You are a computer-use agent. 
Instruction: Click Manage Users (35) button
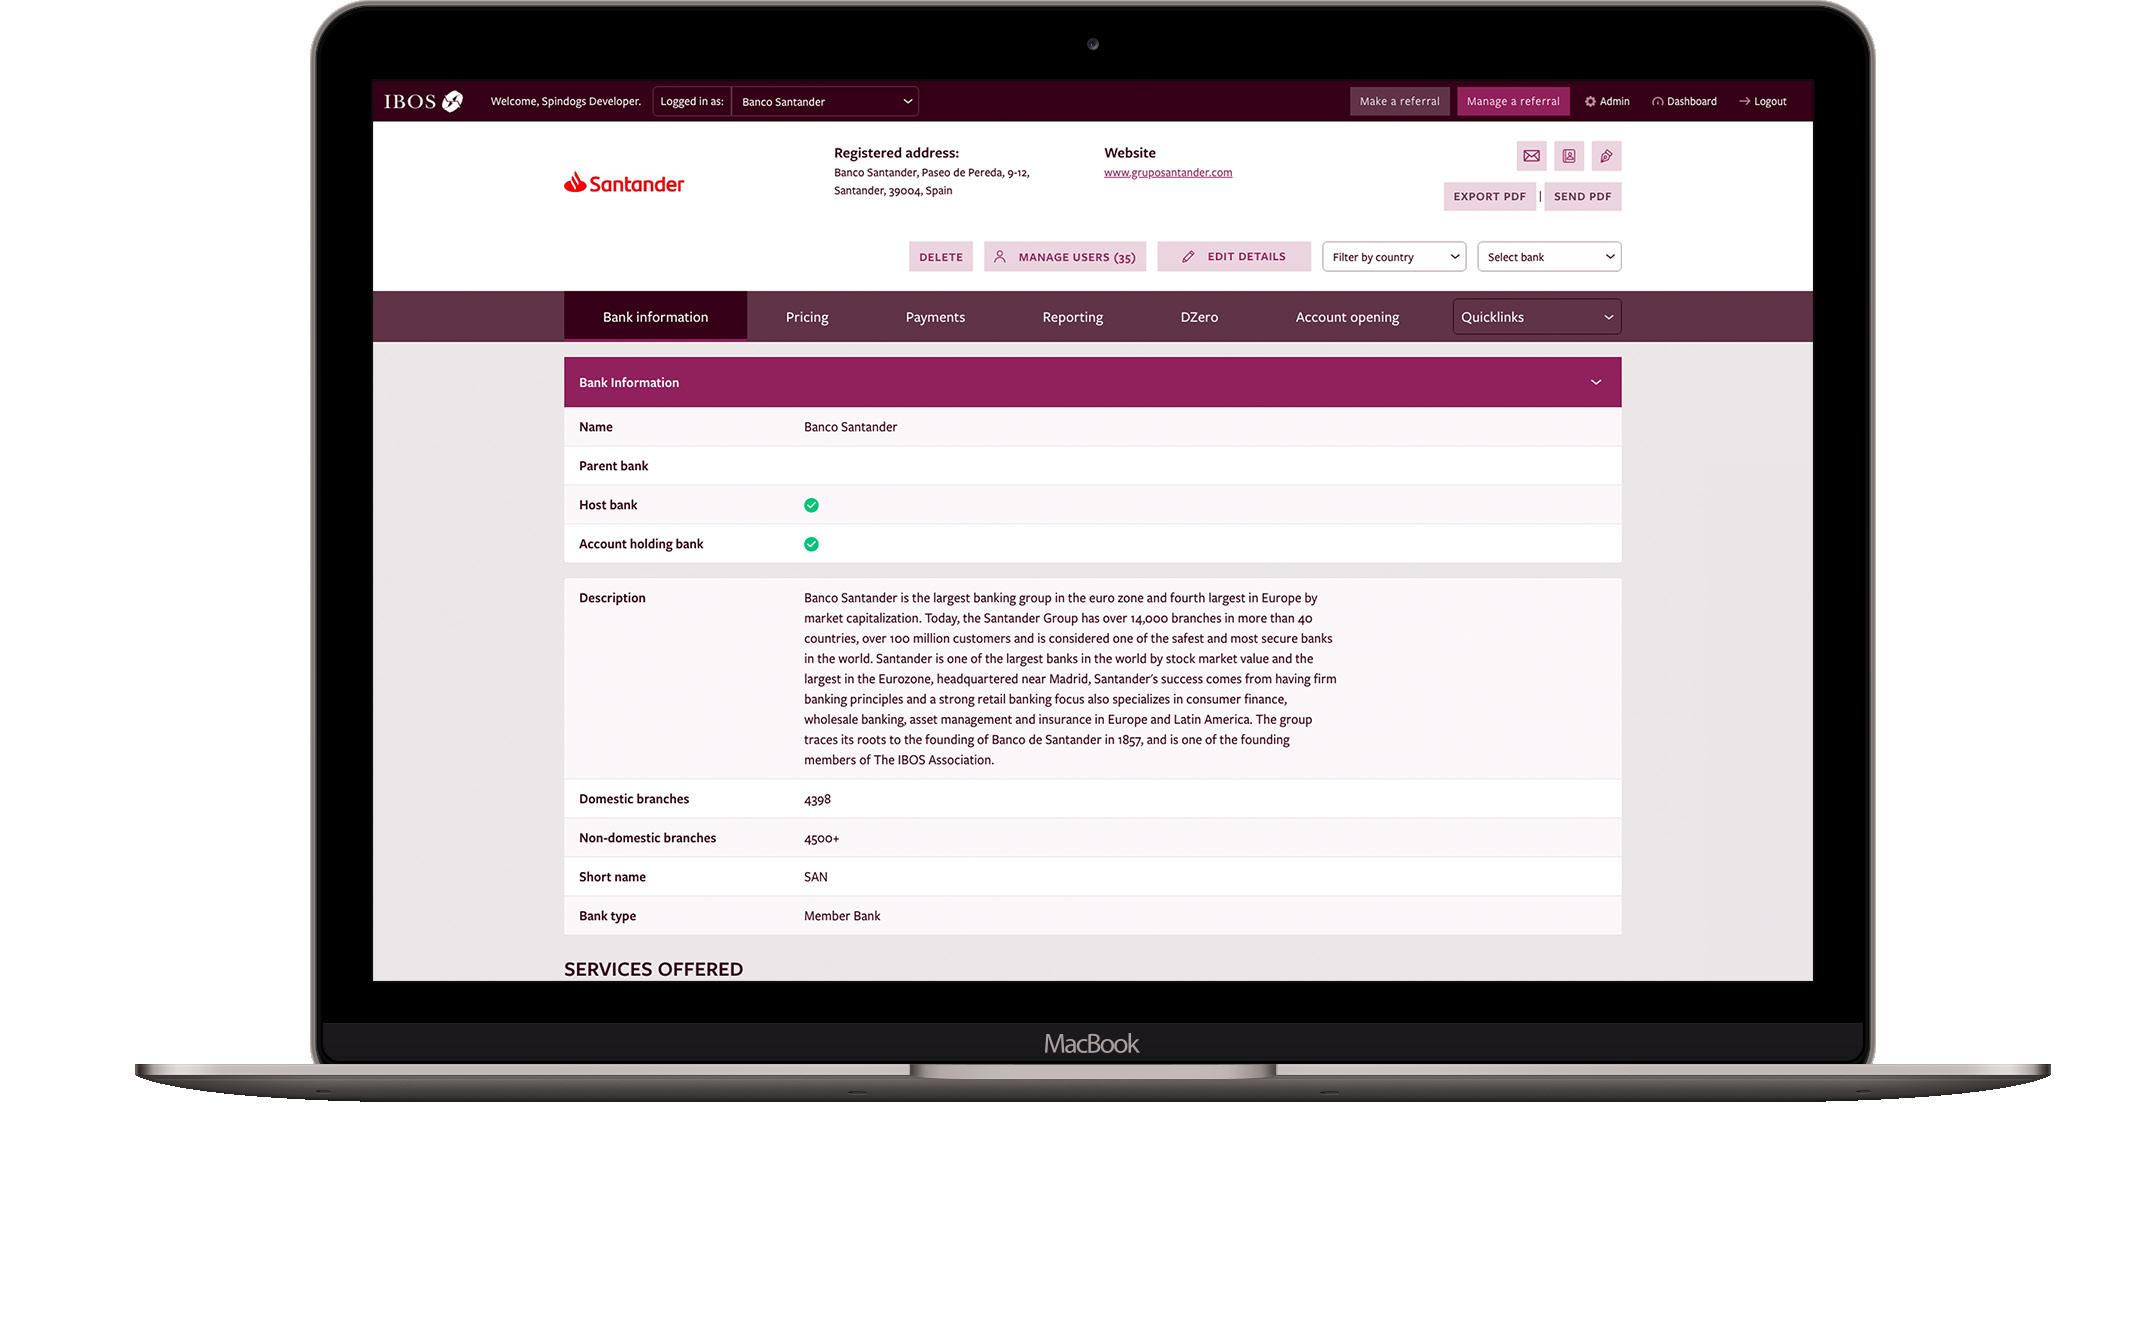pyautogui.click(x=1065, y=257)
